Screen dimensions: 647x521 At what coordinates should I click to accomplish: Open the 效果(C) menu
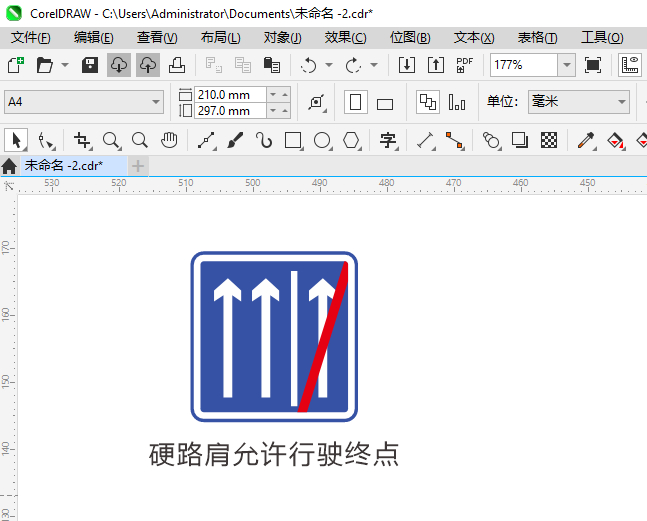tap(345, 38)
